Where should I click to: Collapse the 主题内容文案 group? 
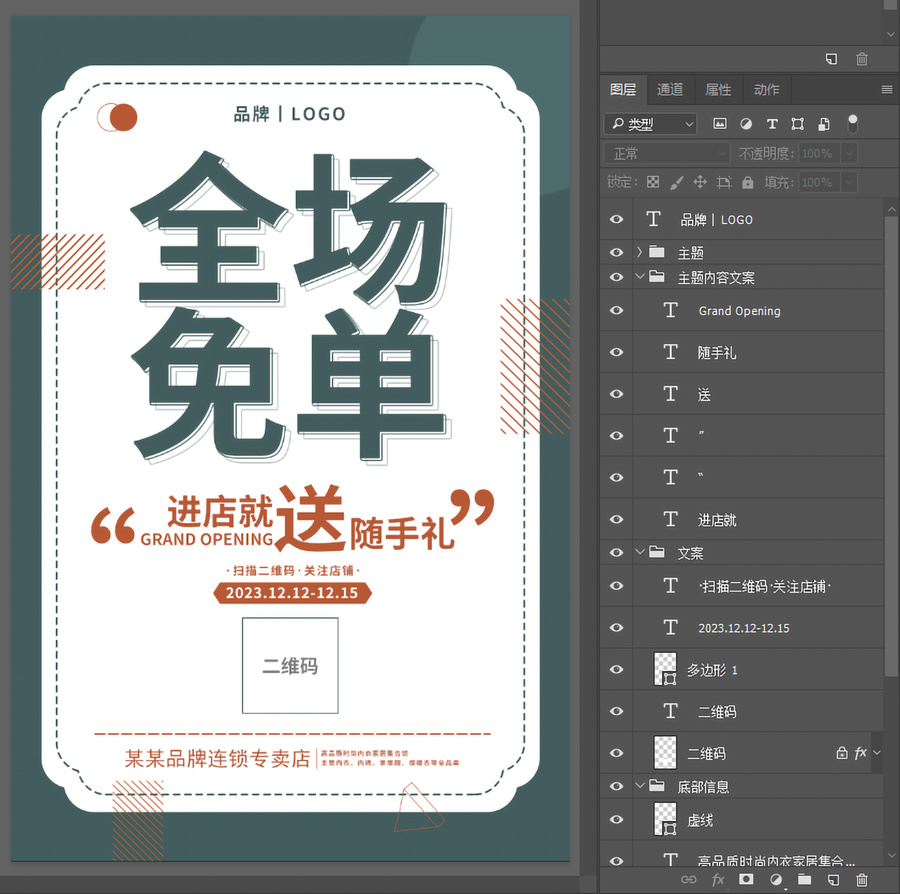640,277
